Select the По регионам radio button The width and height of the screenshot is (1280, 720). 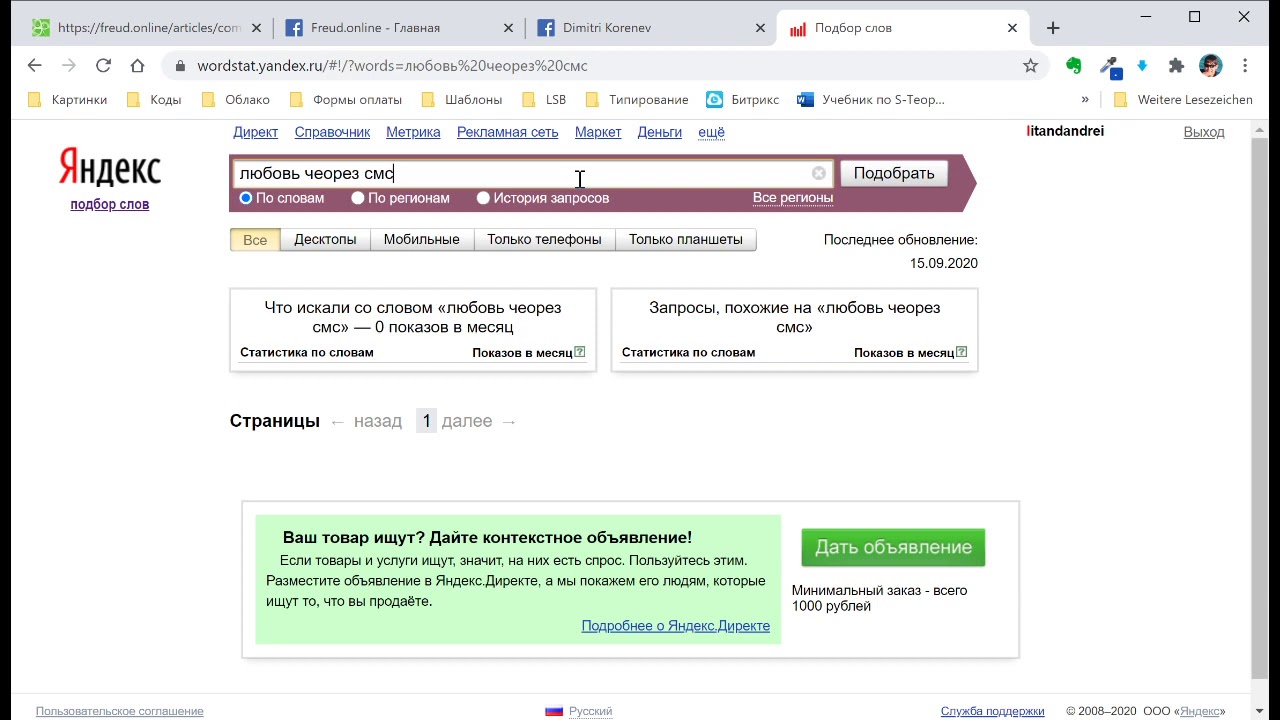[x=358, y=198]
